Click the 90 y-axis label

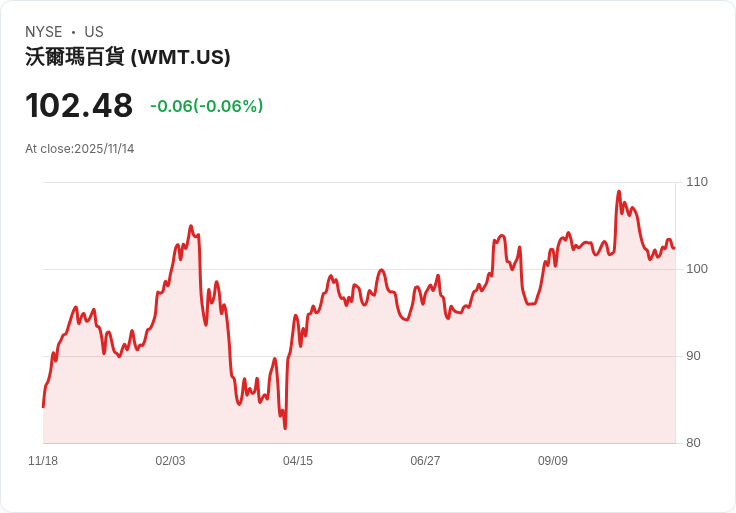click(694, 356)
